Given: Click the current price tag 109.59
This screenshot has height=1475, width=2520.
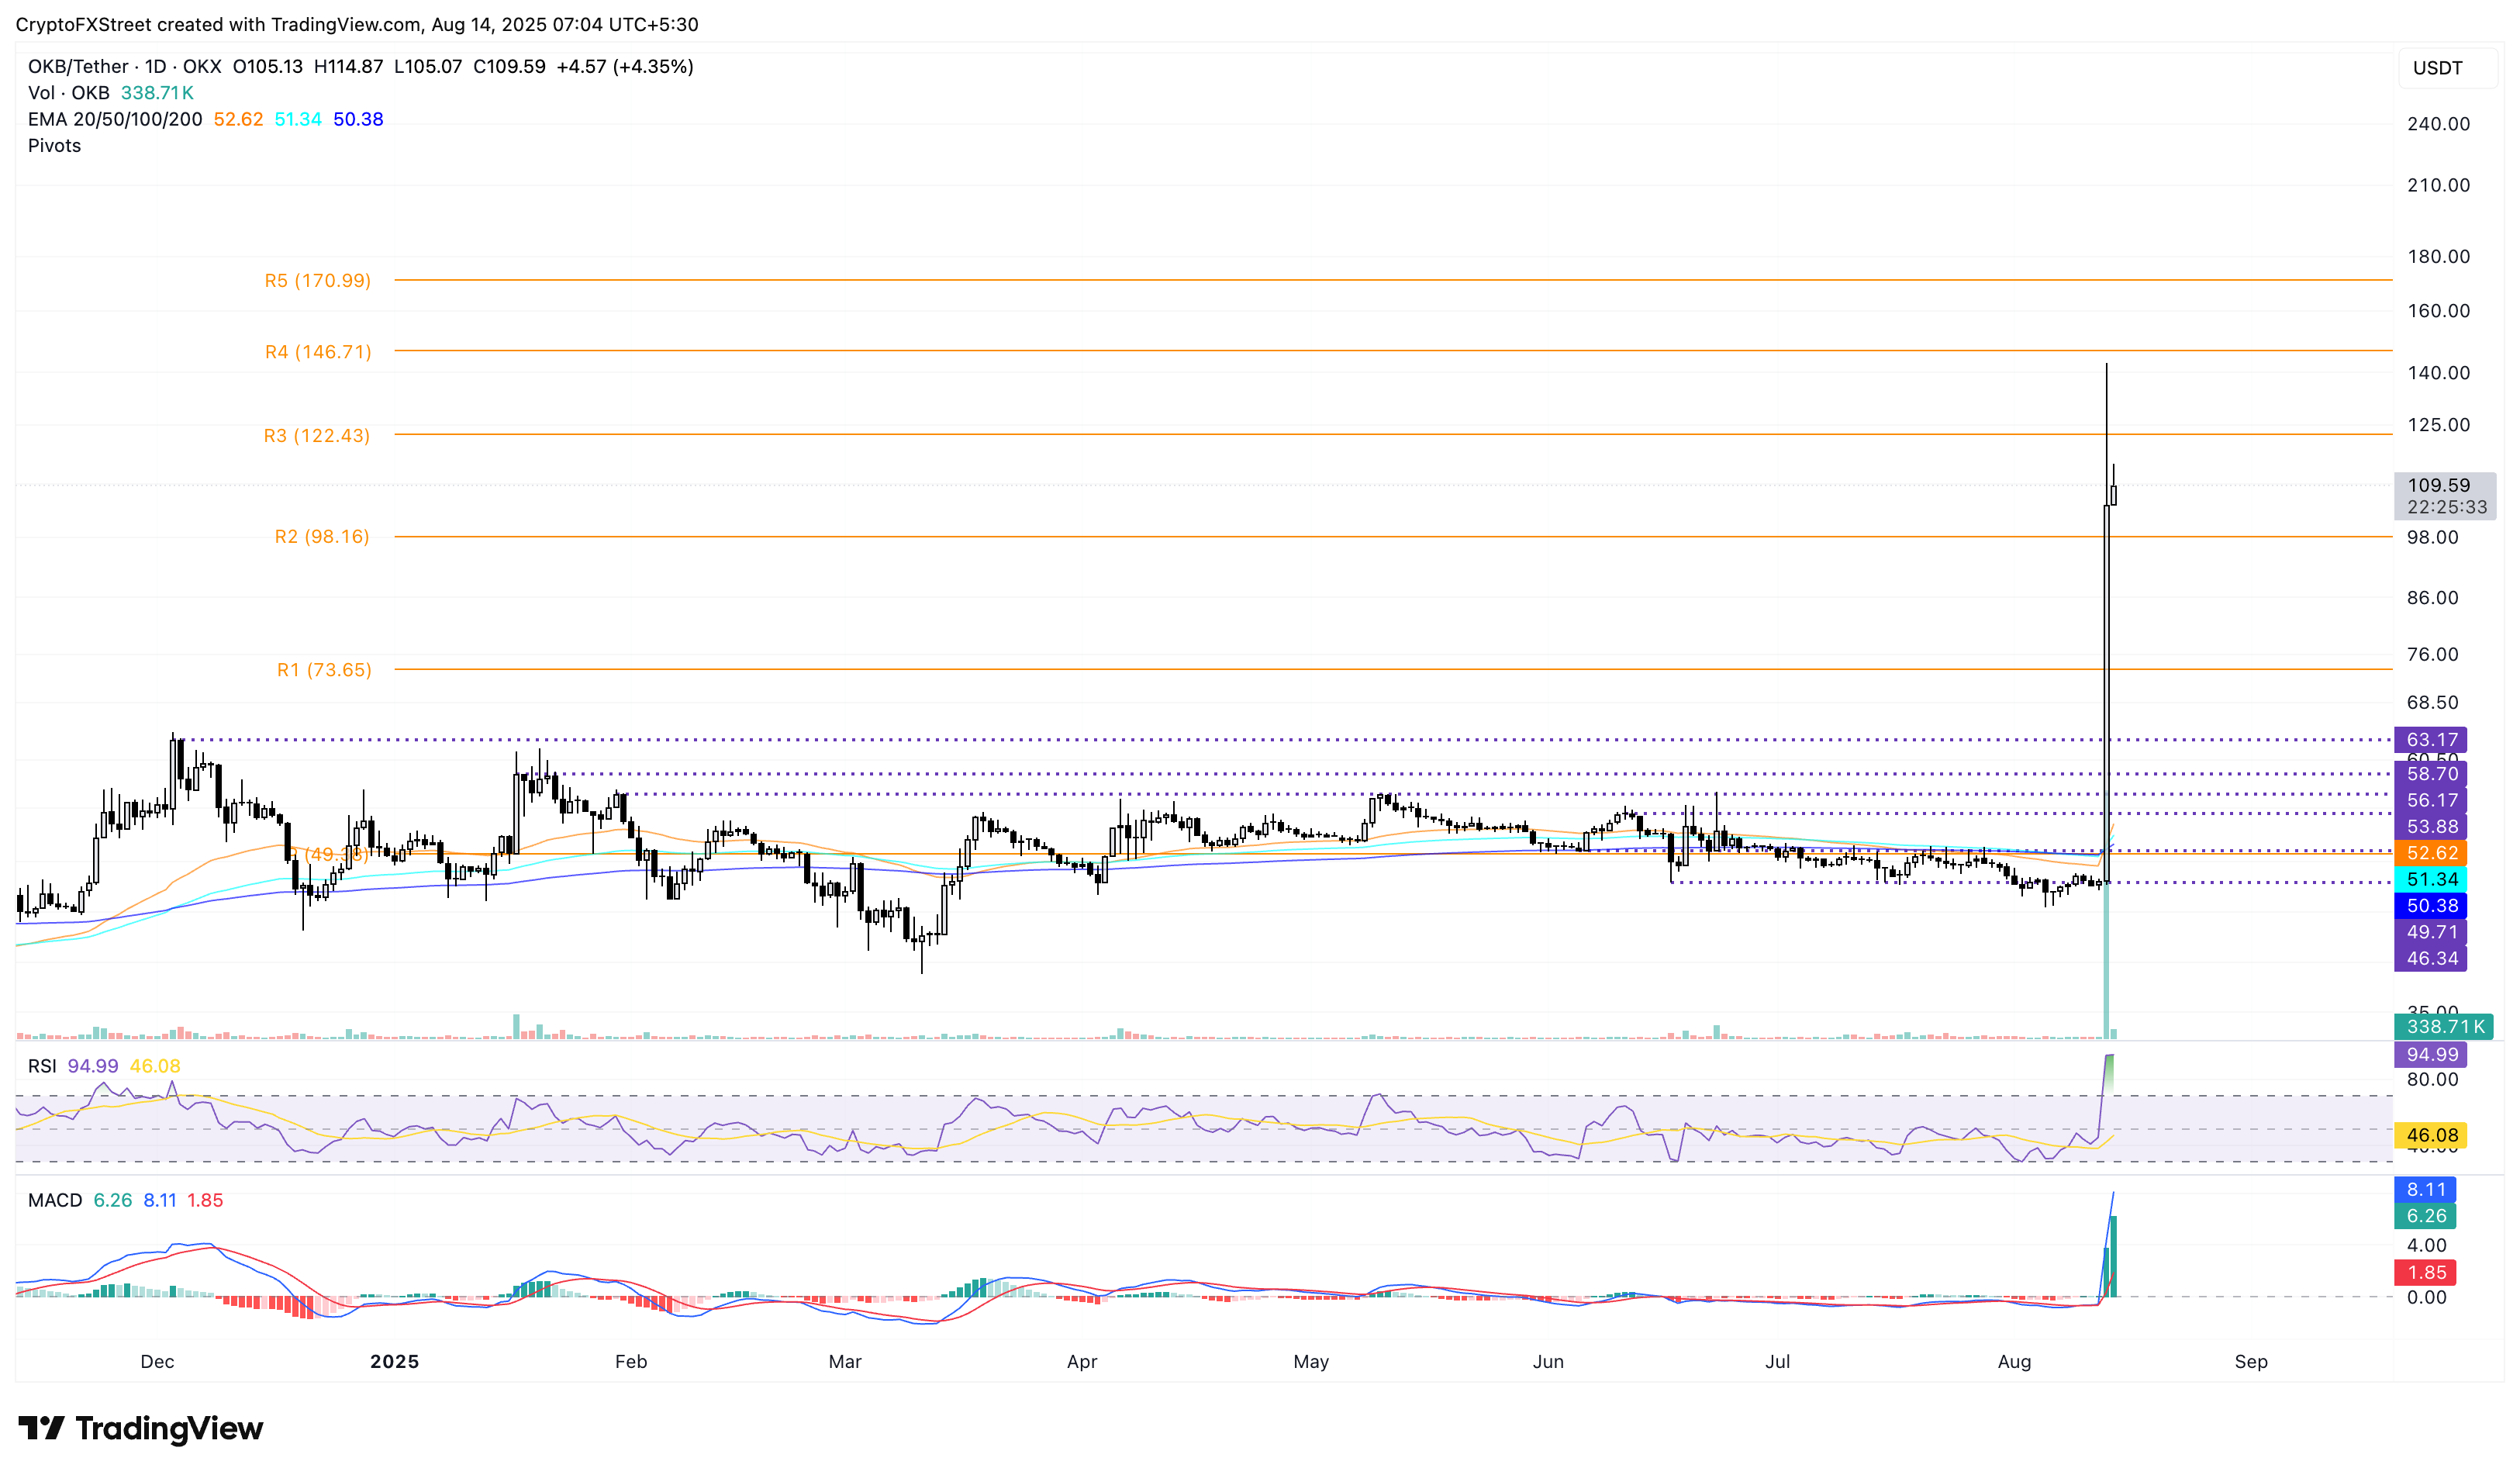Looking at the screenshot, I should 2438,485.
